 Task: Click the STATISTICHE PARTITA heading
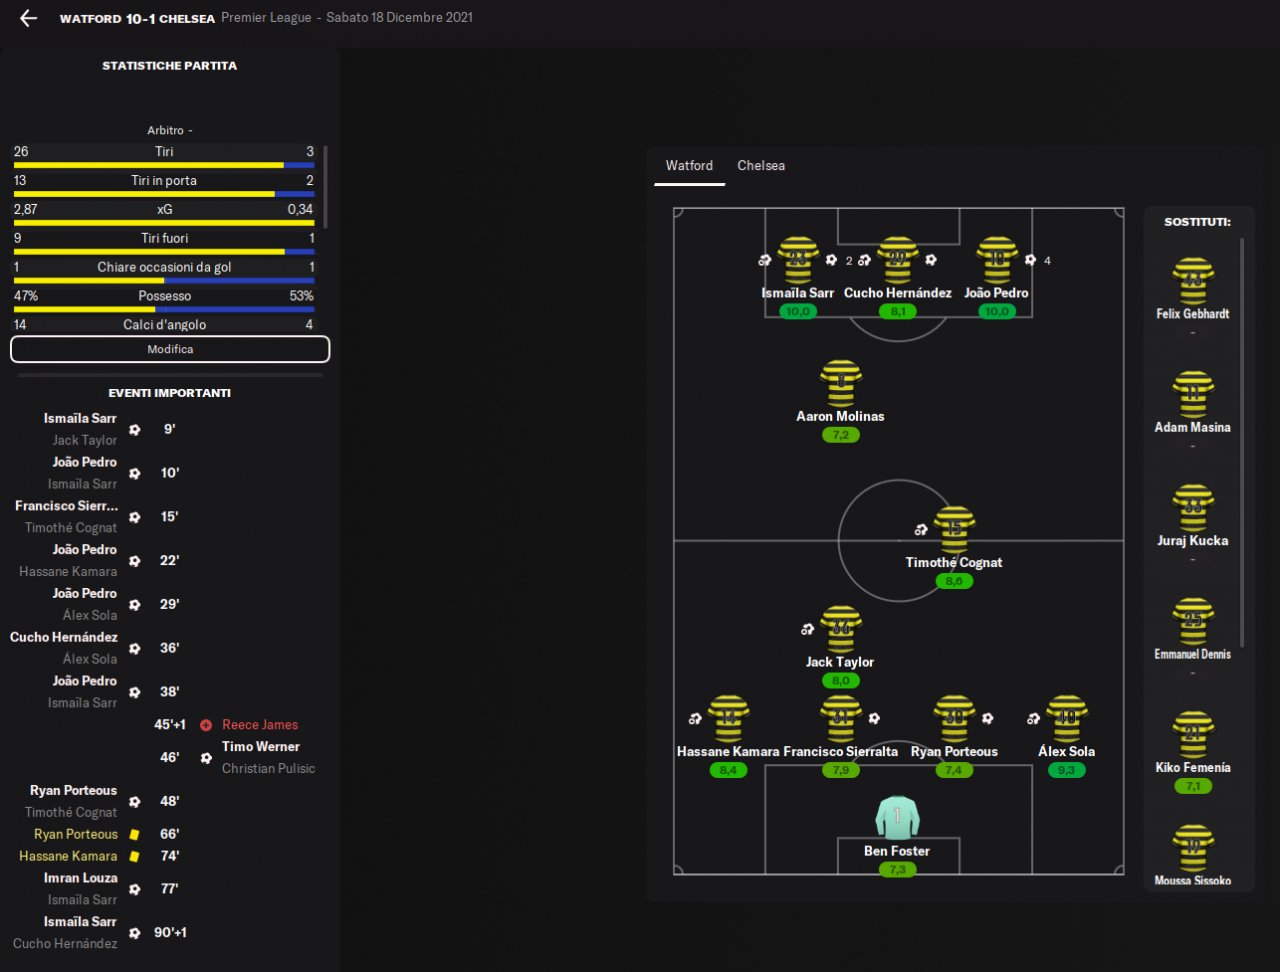[x=170, y=66]
